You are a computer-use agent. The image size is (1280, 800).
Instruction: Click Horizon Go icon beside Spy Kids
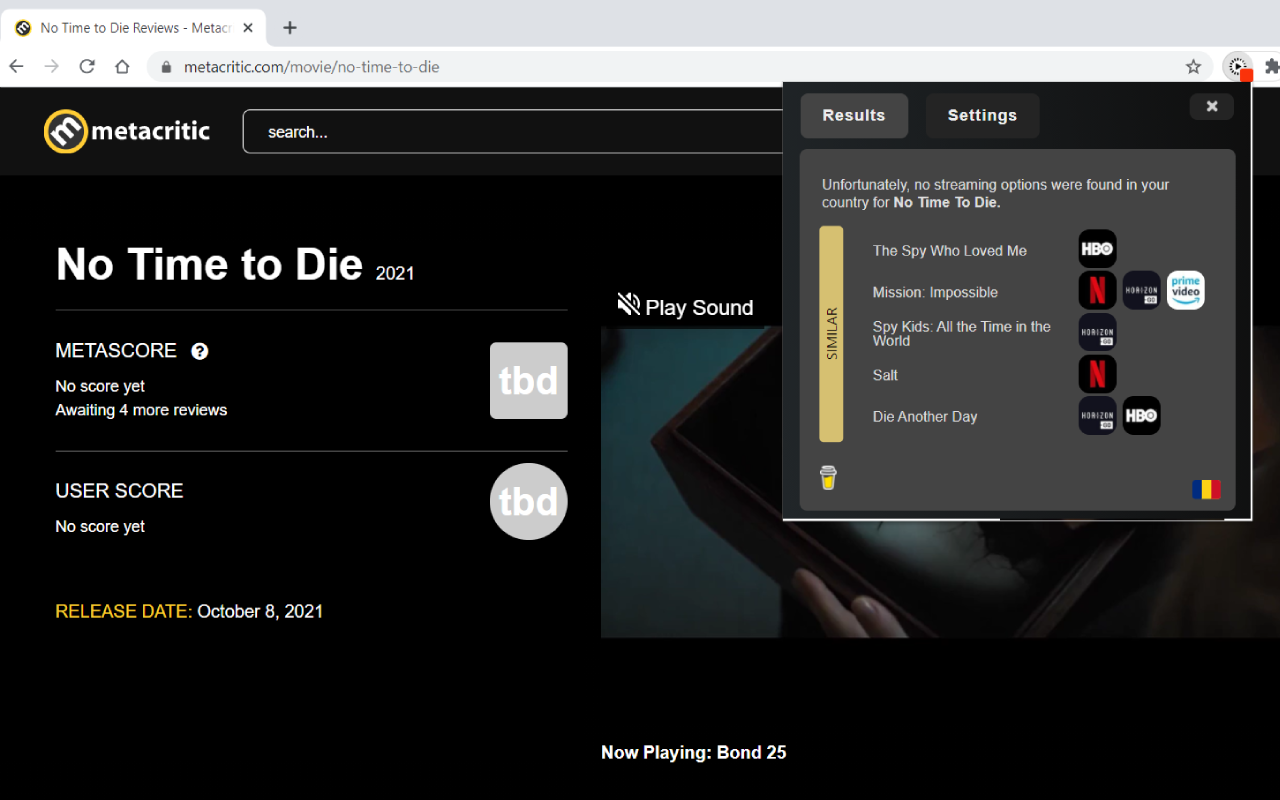pyautogui.click(x=1097, y=332)
